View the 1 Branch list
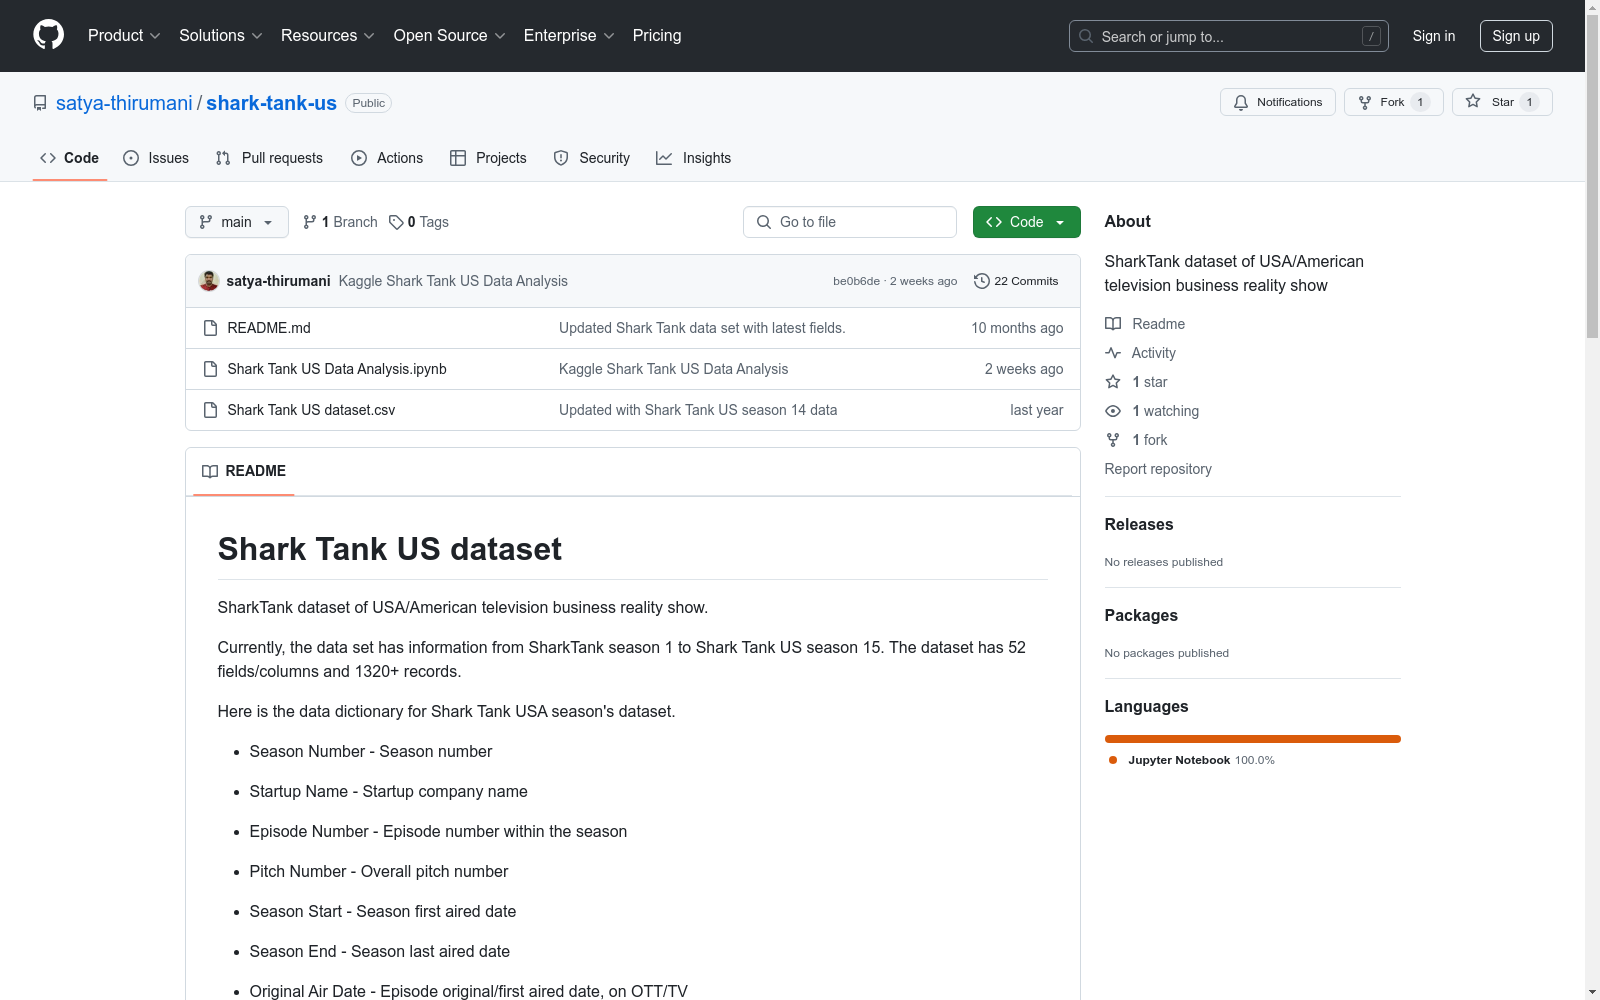 point(340,222)
